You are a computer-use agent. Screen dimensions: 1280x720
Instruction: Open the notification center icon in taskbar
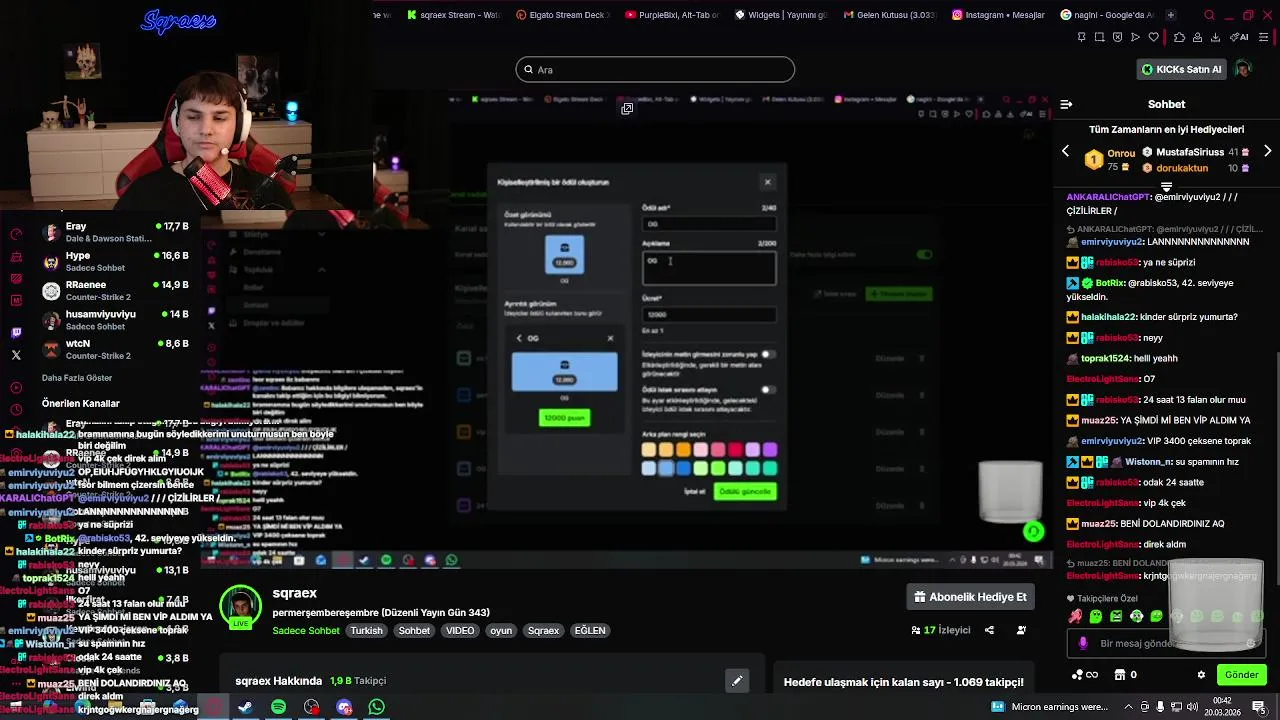(x=1259, y=707)
